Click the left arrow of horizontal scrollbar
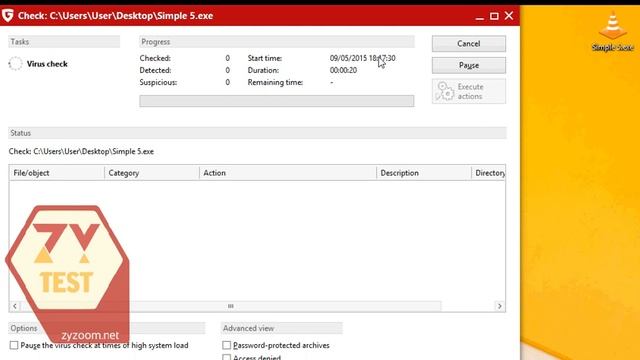The width and height of the screenshot is (640, 360). pyautogui.click(x=15, y=306)
